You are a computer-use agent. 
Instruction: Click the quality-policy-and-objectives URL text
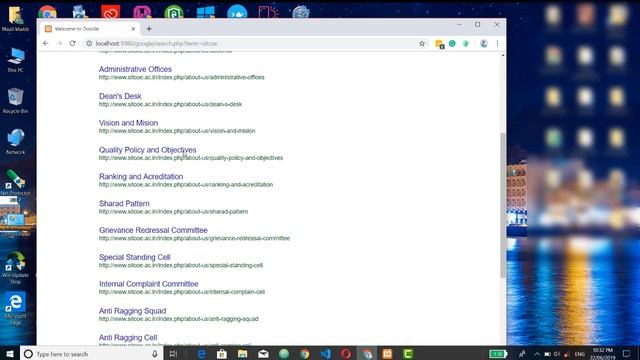pos(191,158)
